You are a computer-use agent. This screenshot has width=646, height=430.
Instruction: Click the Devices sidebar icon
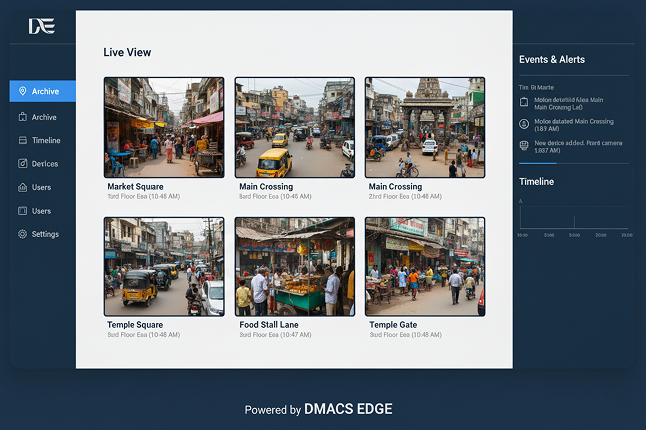(23, 164)
